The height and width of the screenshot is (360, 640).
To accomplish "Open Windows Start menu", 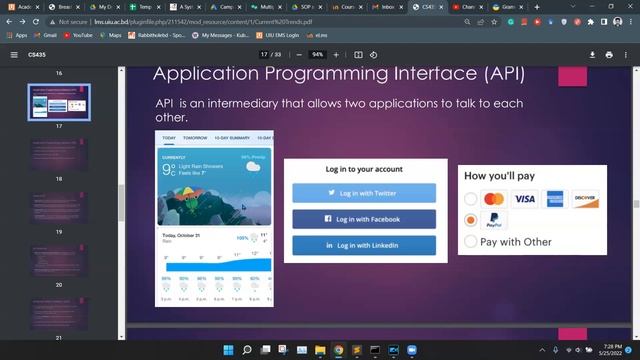I will (x=229, y=350).
